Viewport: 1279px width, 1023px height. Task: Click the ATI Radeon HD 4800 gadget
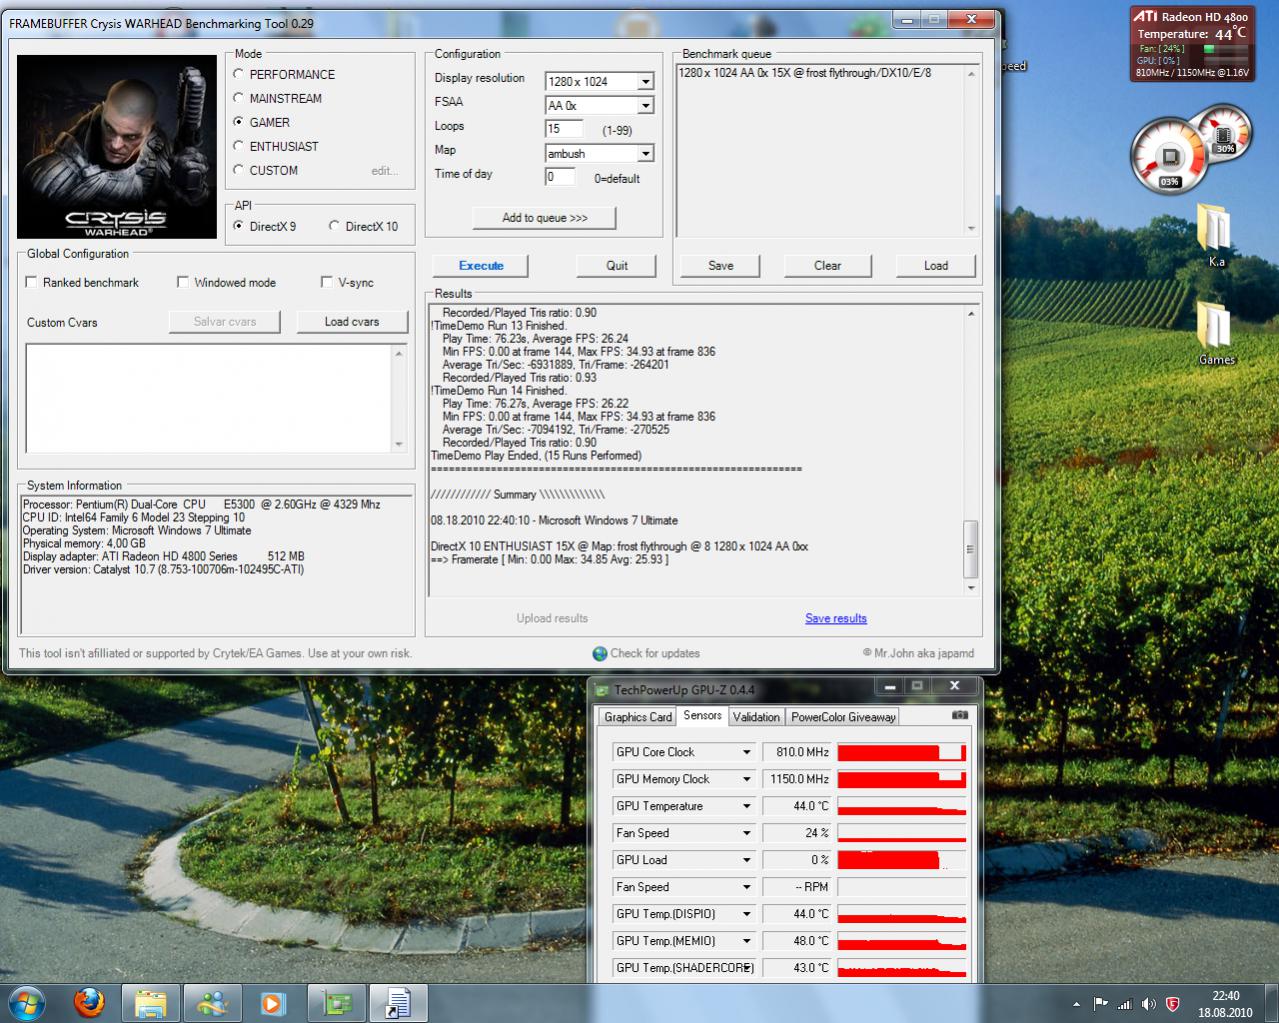[x=1192, y=44]
